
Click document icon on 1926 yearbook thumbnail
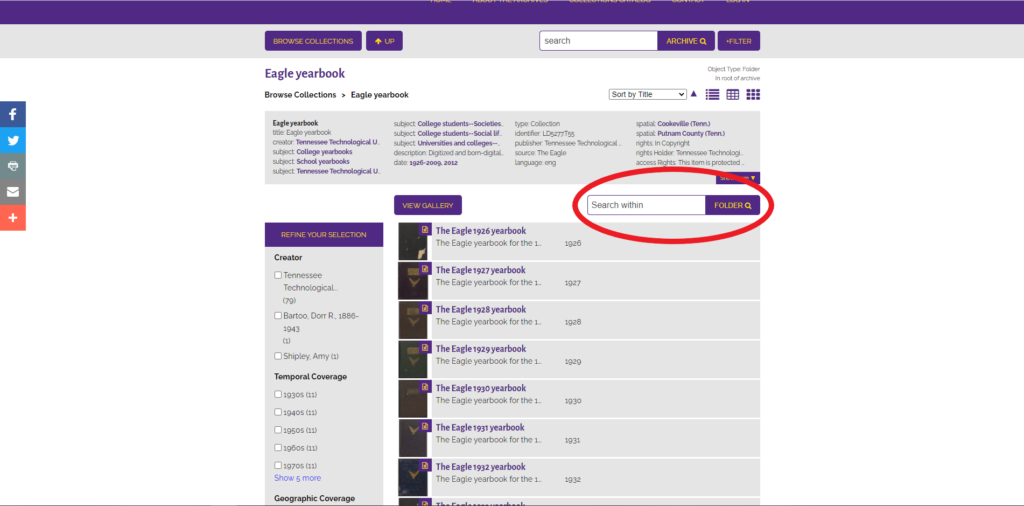click(x=425, y=229)
